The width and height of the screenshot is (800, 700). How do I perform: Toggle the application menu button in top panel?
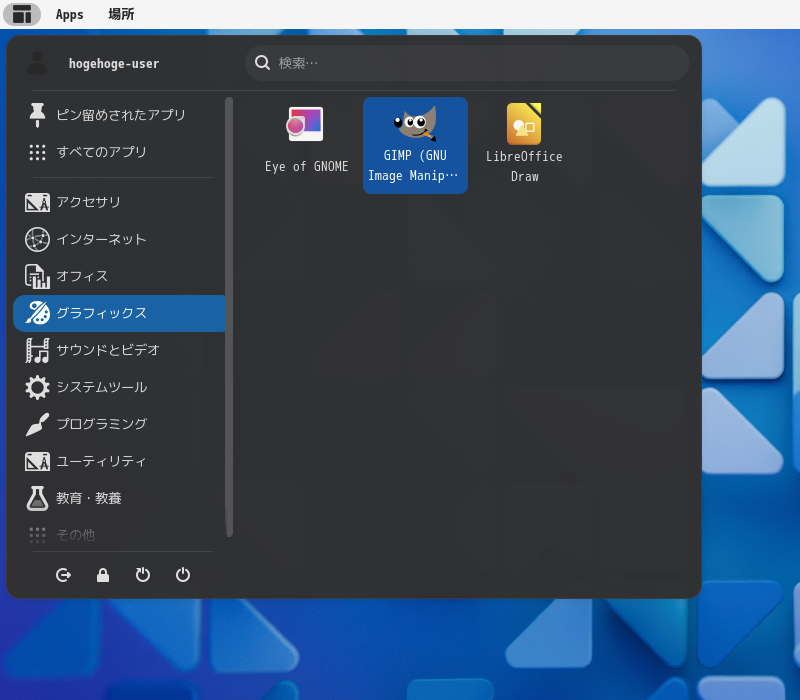click(22, 14)
